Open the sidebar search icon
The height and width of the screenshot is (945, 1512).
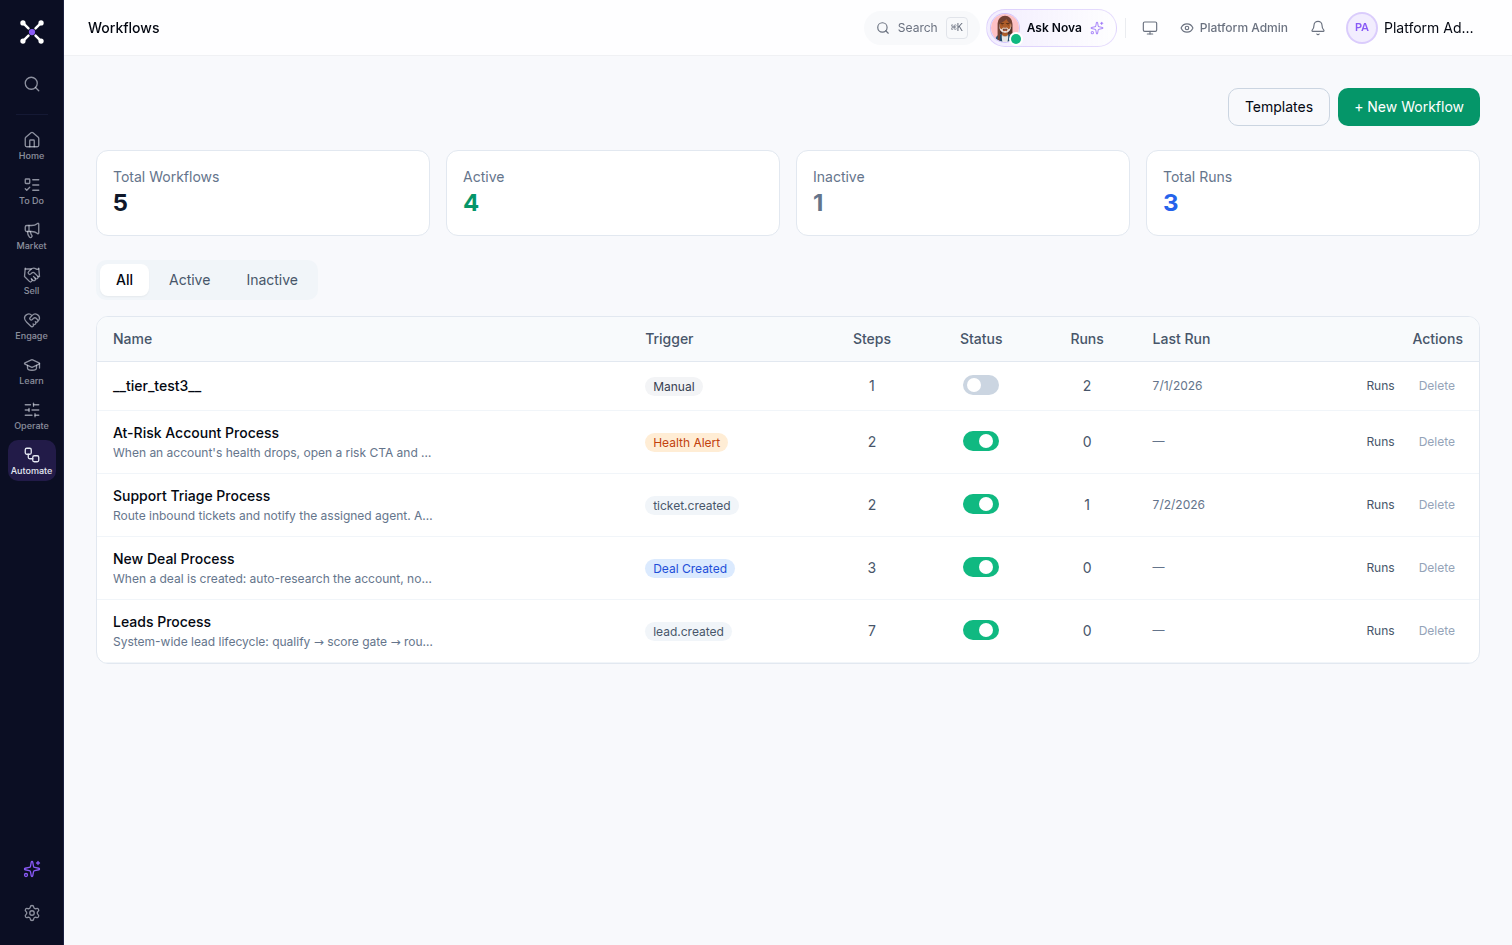point(32,84)
